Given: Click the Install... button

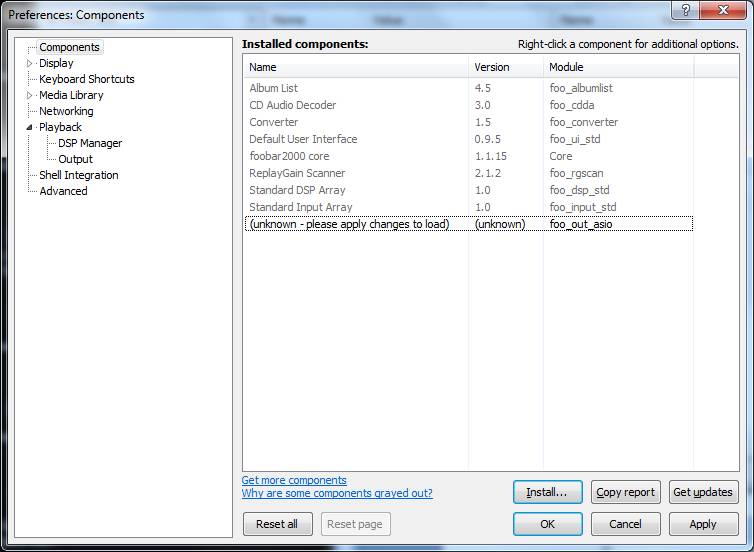Looking at the screenshot, I should tap(548, 492).
